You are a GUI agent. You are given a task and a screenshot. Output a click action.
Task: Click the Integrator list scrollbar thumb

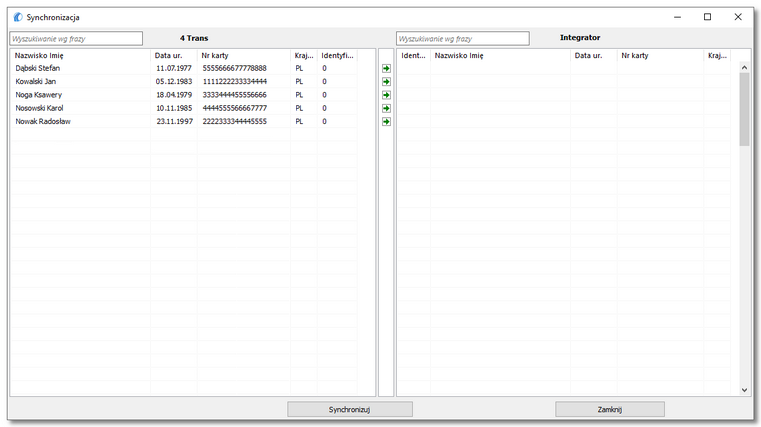(x=744, y=109)
